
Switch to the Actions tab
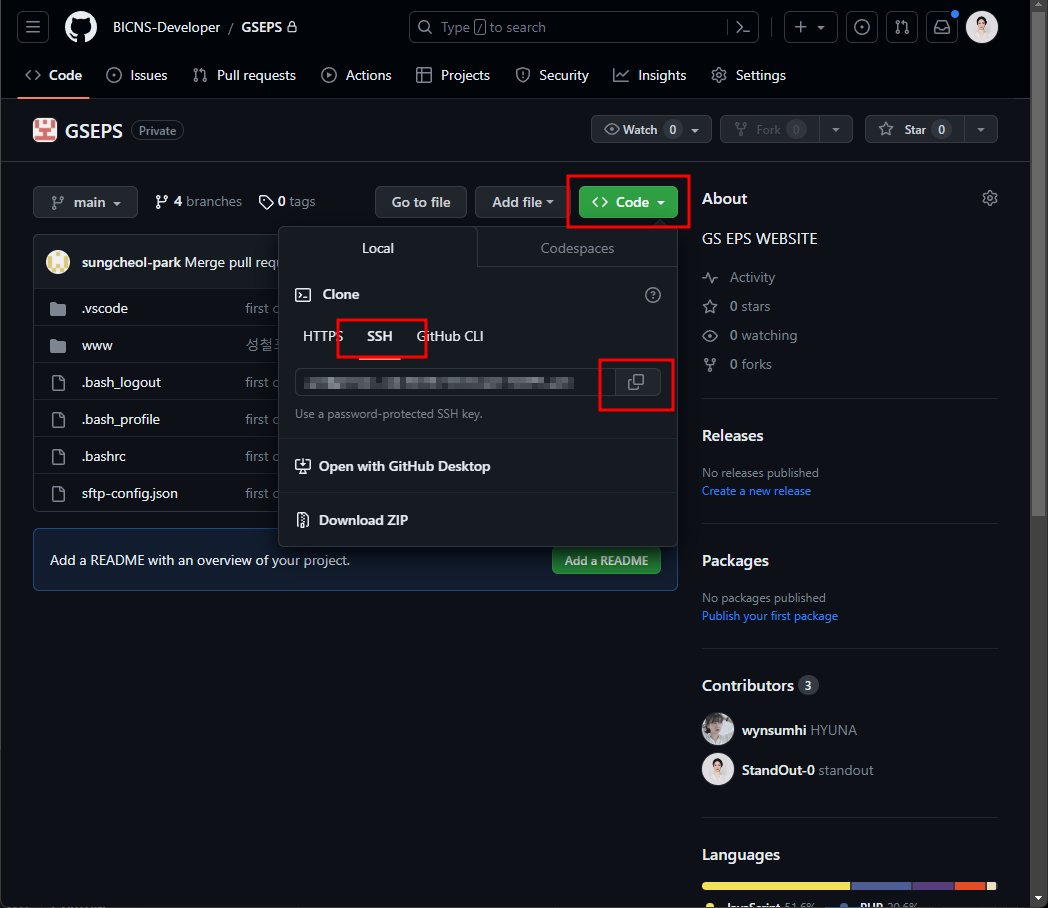pos(356,75)
